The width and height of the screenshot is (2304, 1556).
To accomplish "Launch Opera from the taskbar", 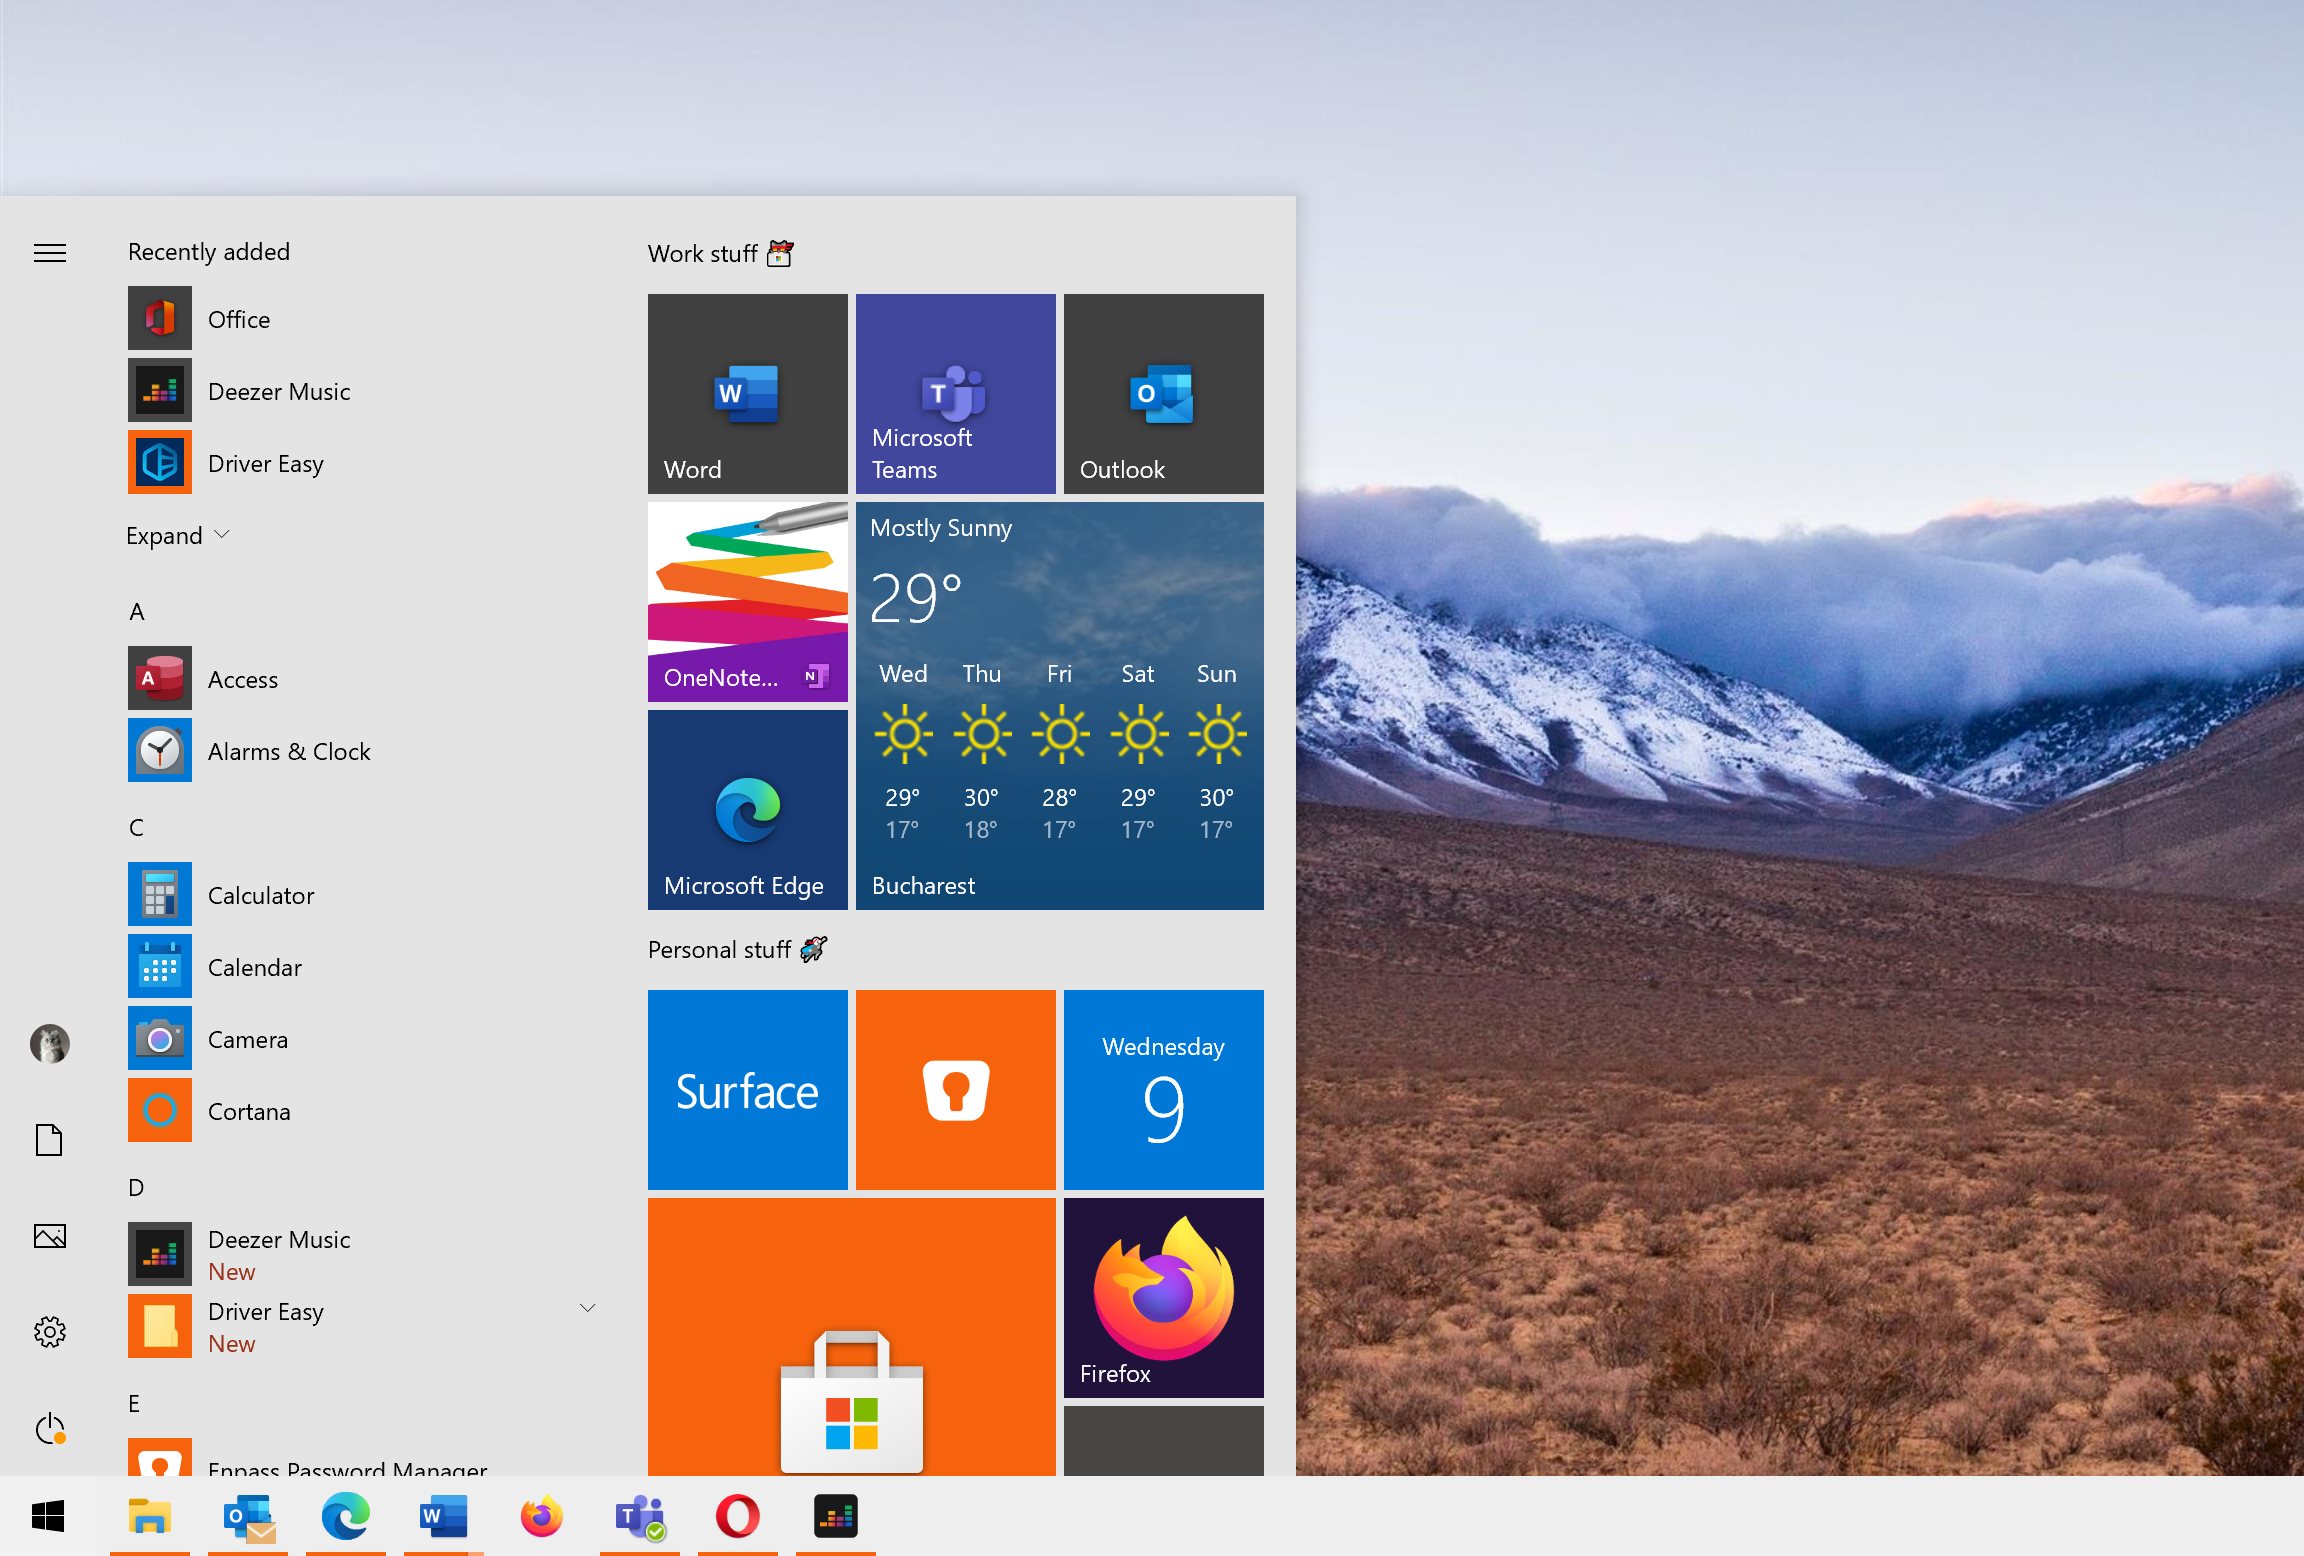I will point(737,1516).
